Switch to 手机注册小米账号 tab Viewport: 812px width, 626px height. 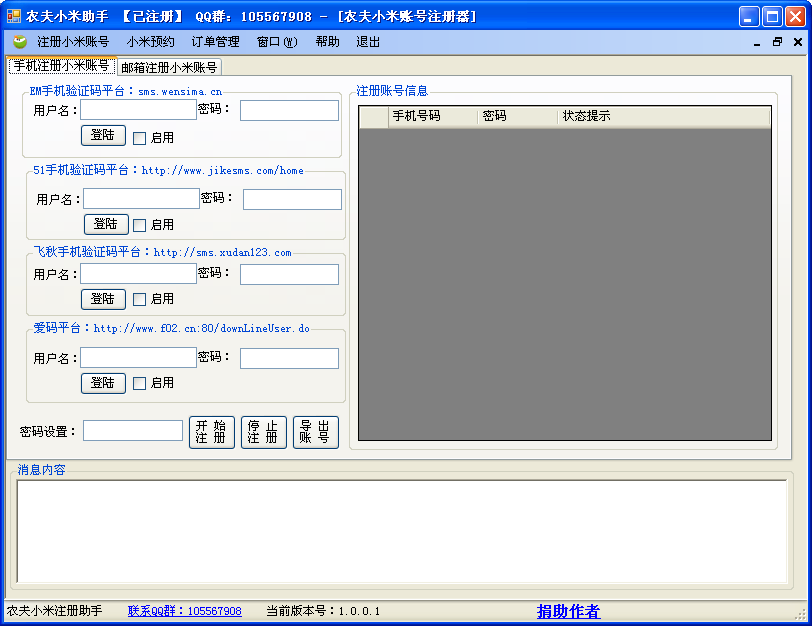(62, 66)
